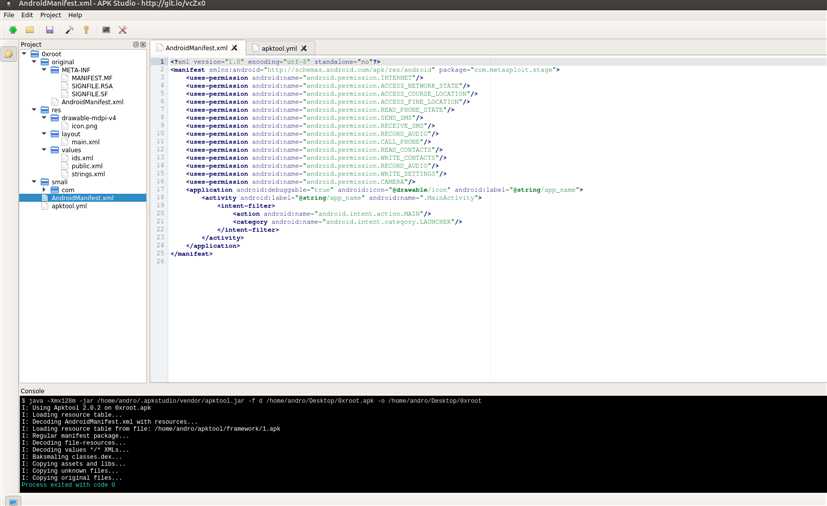Image resolution: width=827 pixels, height=506 pixels.
Task: Click 'Using Apktool 2.0.2' console line
Action: pos(86,408)
